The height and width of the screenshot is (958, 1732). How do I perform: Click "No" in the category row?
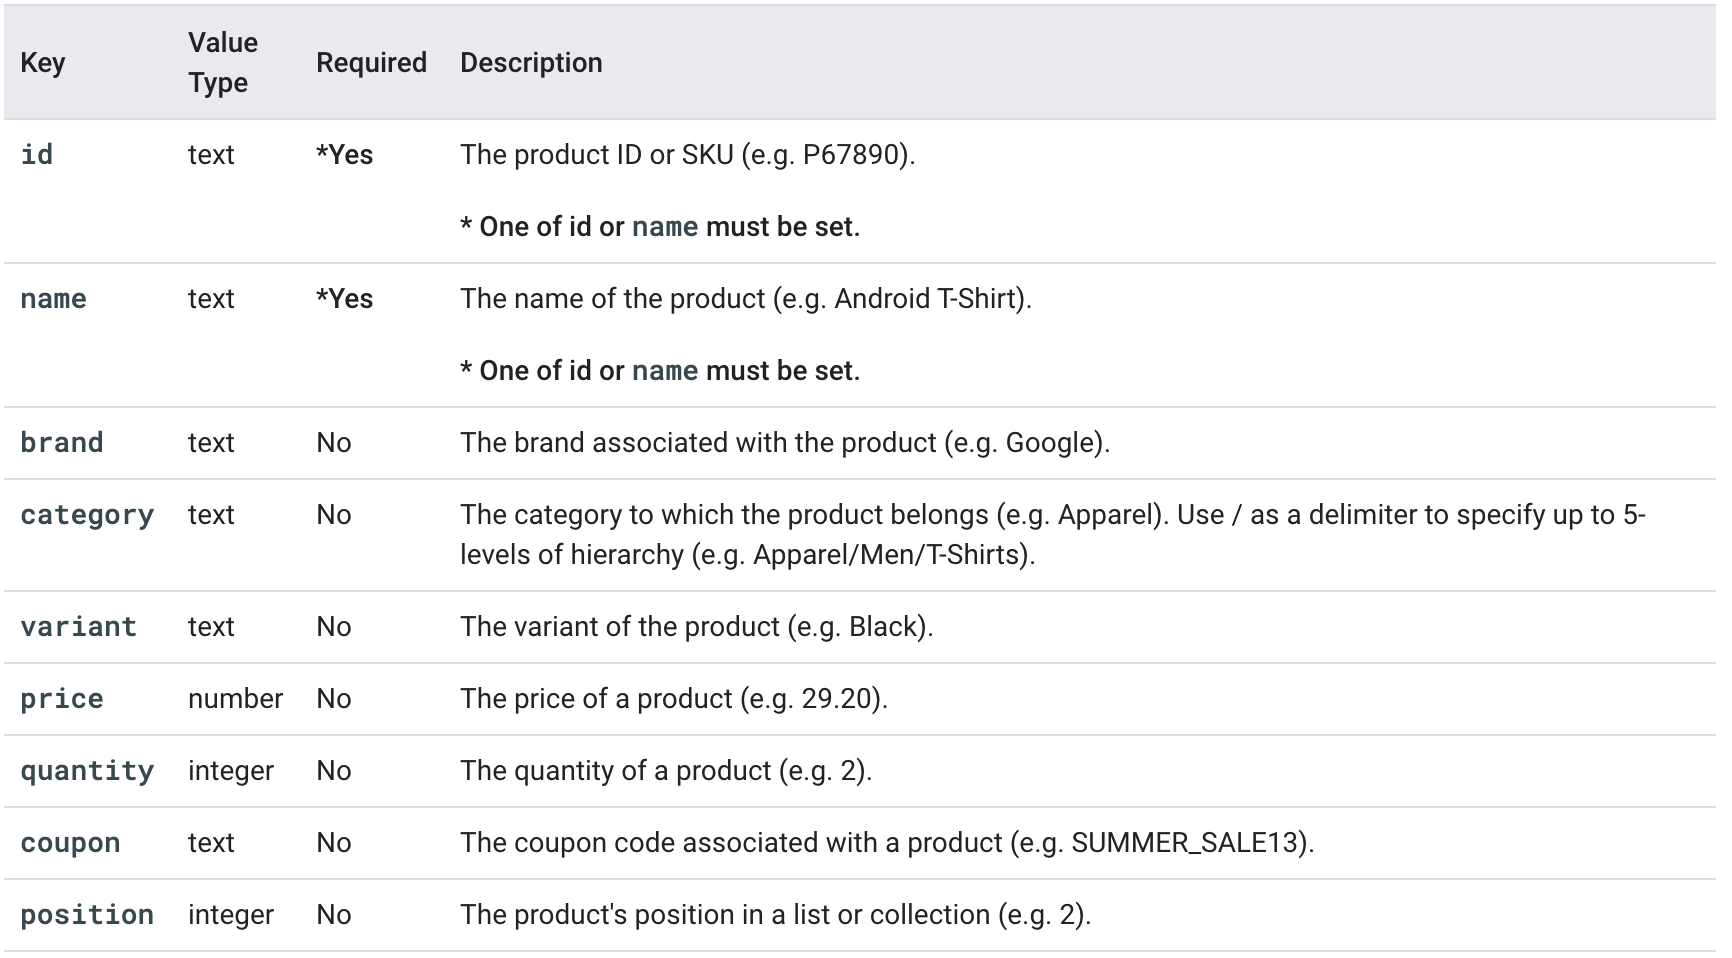[x=334, y=515]
